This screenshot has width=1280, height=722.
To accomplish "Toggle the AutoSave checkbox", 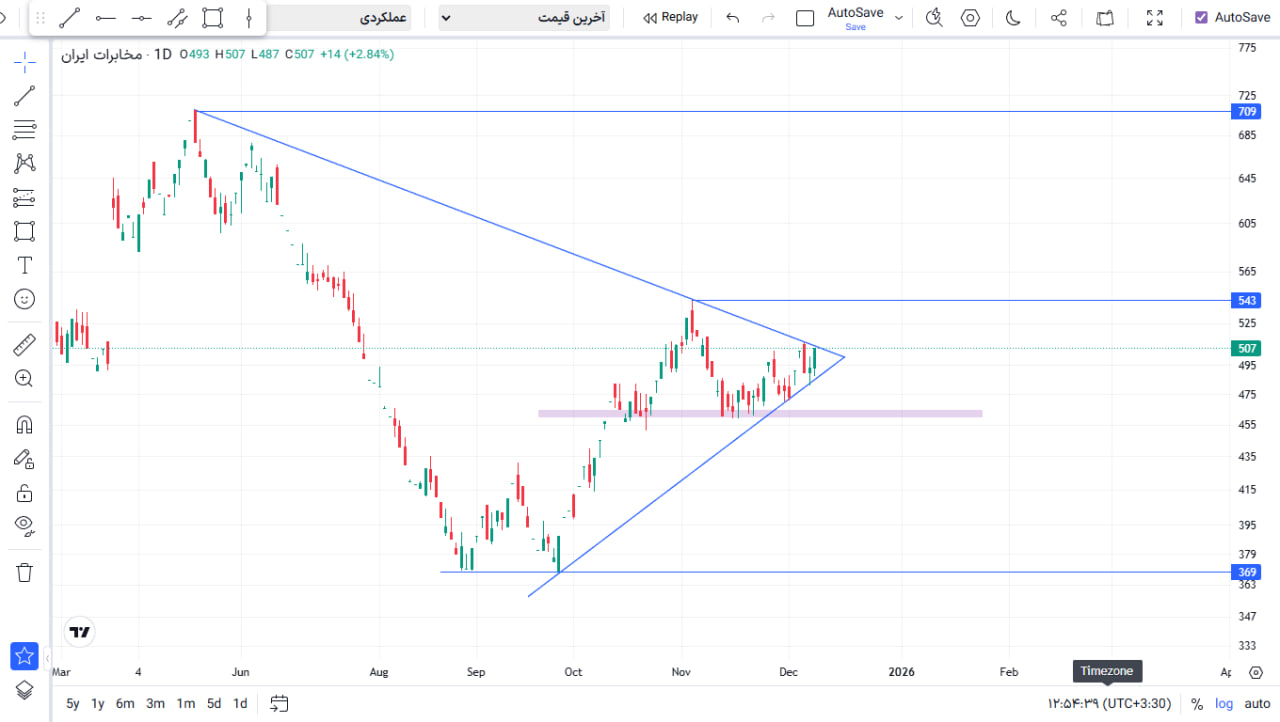I will click(1201, 17).
